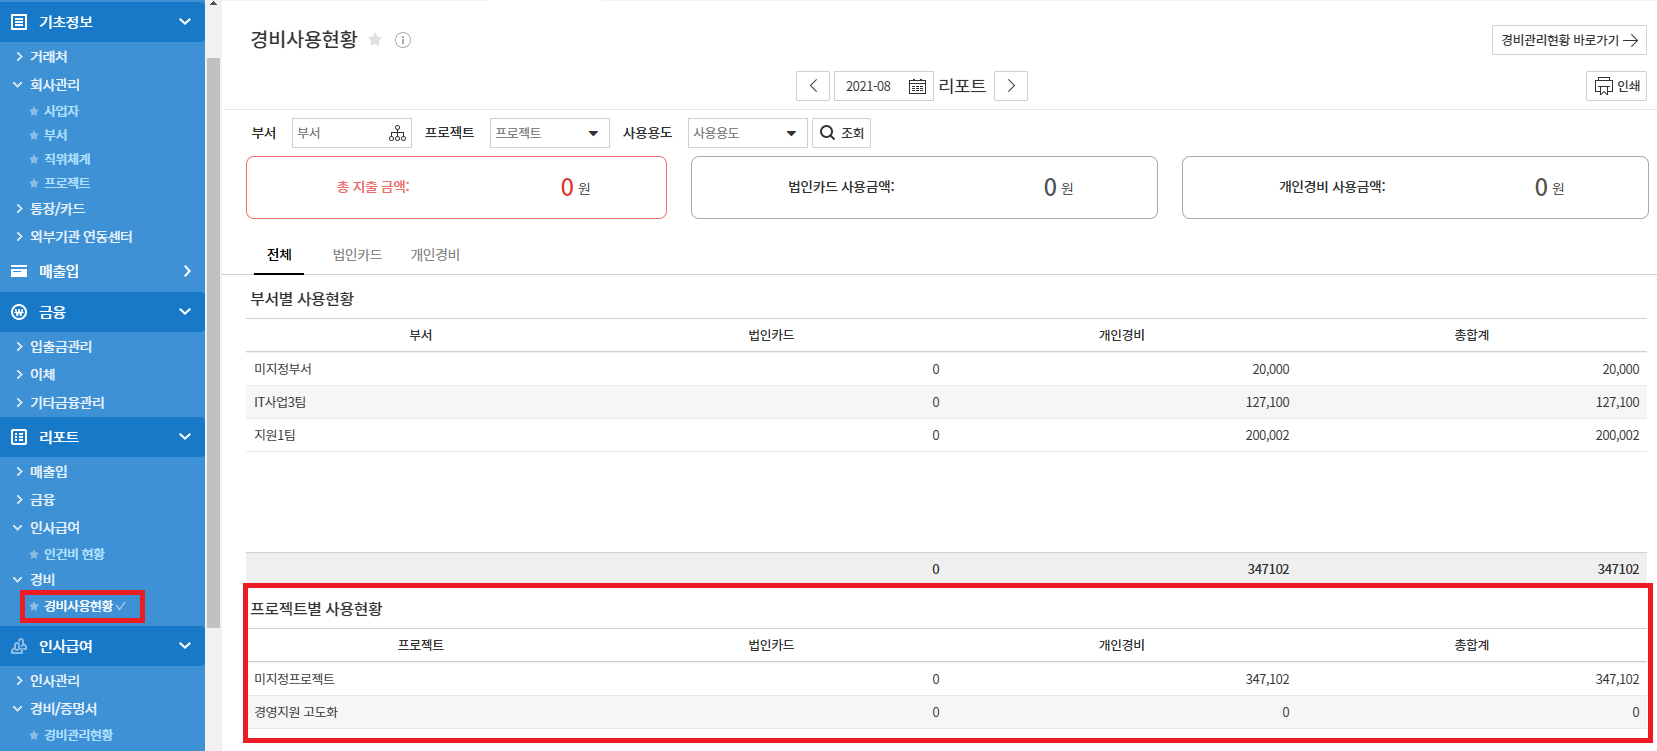
Task: Click the sidebar vertical scrollbar
Action: (x=213, y=340)
